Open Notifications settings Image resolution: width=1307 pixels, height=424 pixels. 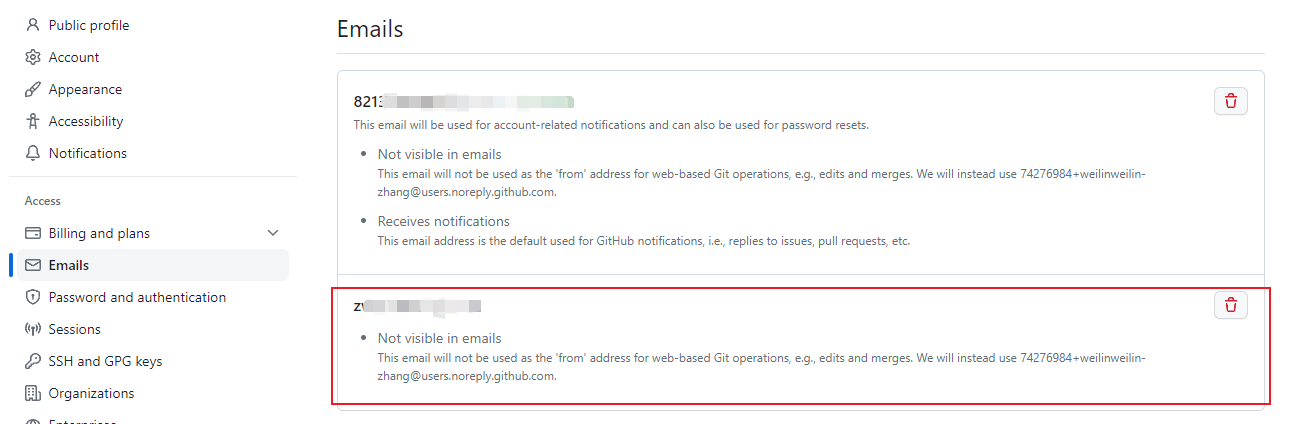[153, 153]
